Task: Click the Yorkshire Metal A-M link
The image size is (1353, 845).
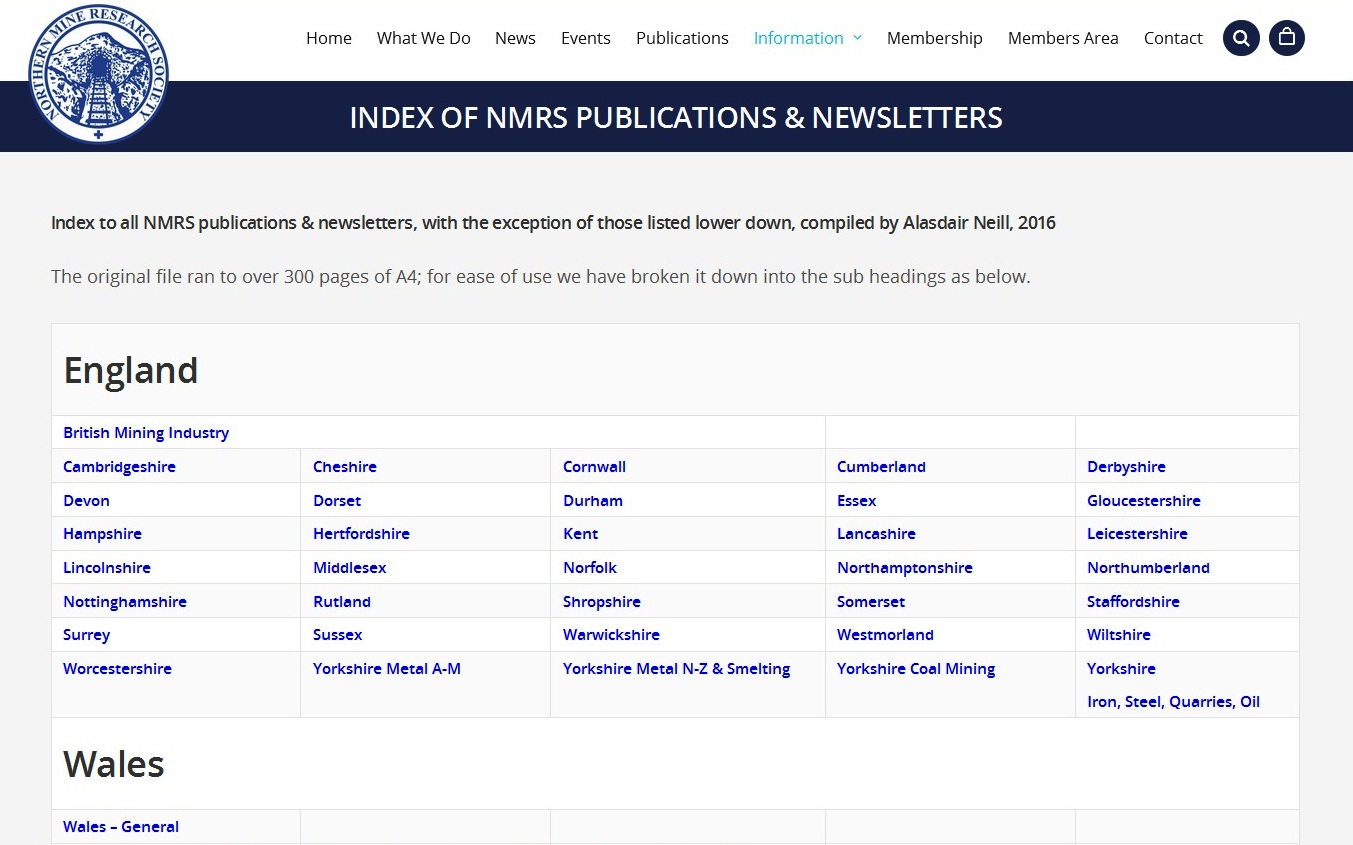Action: [386, 669]
